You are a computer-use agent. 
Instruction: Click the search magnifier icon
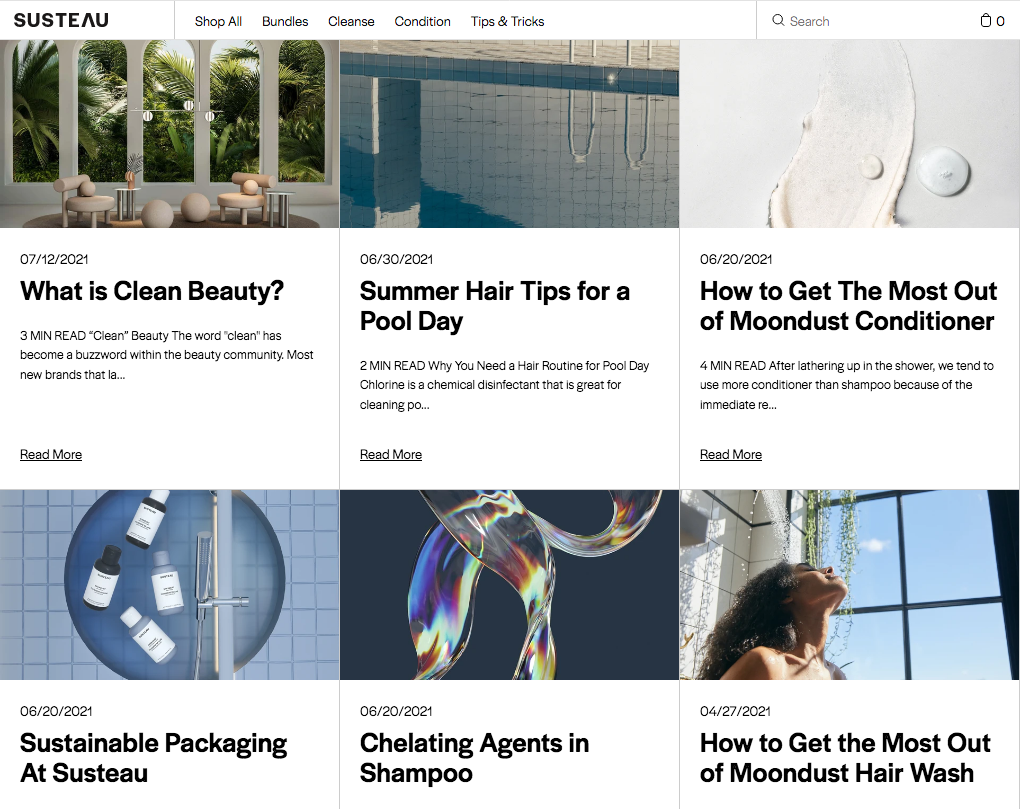778,20
